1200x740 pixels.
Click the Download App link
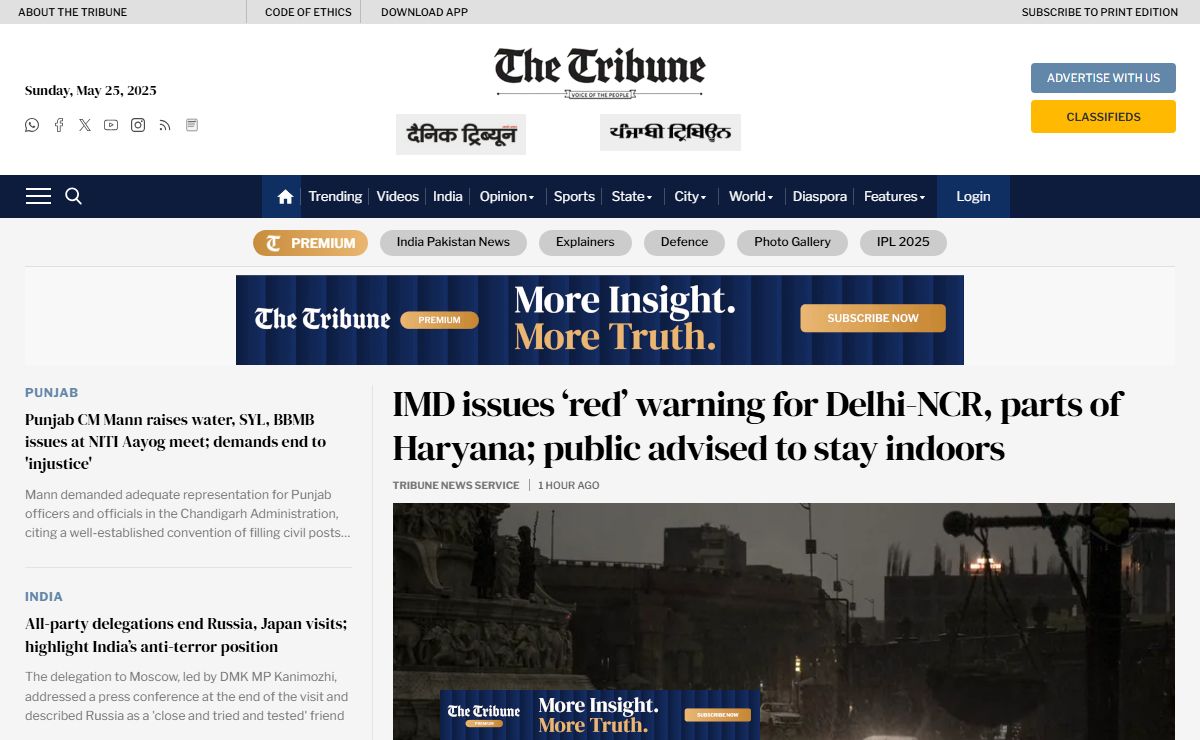coord(424,12)
